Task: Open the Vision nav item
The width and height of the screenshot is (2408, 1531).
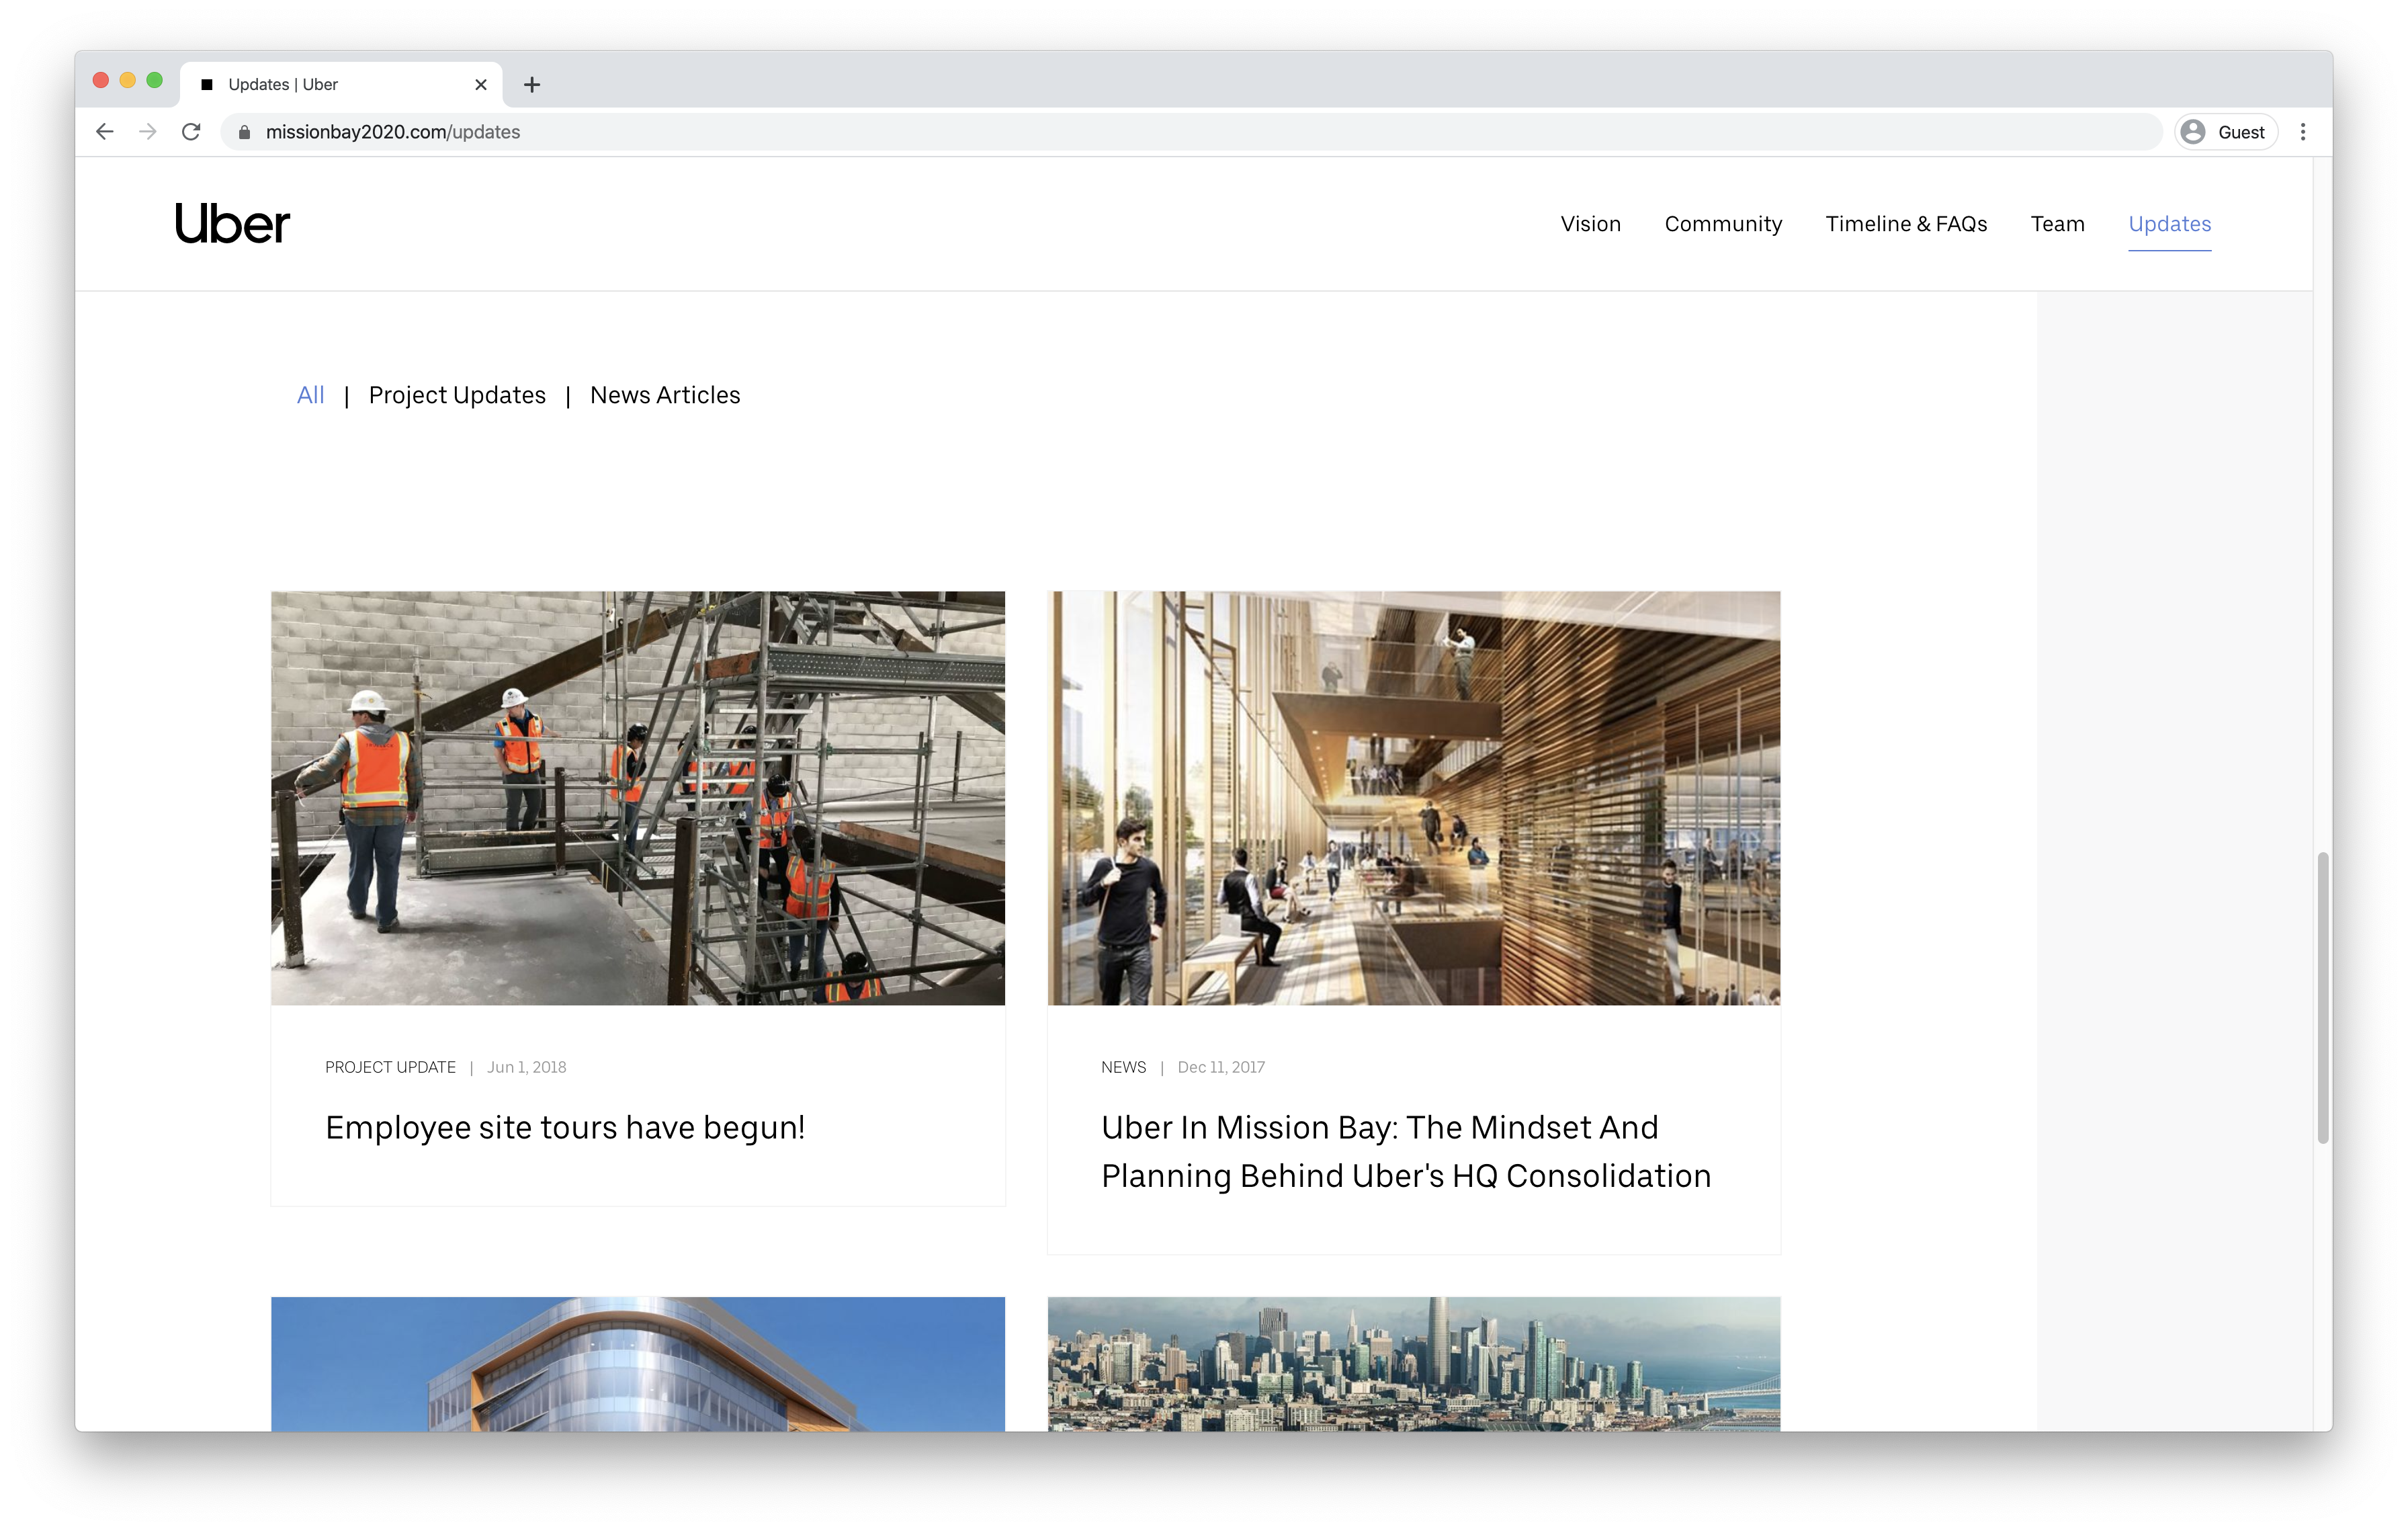Action: point(1590,224)
